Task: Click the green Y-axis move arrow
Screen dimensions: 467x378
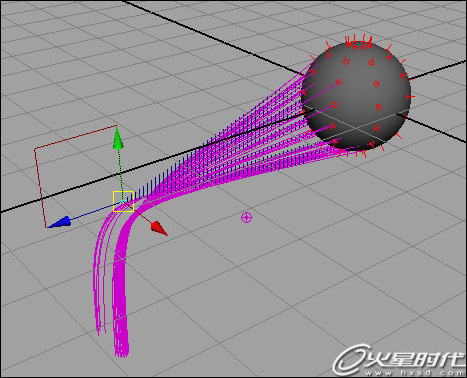Action: [x=118, y=138]
